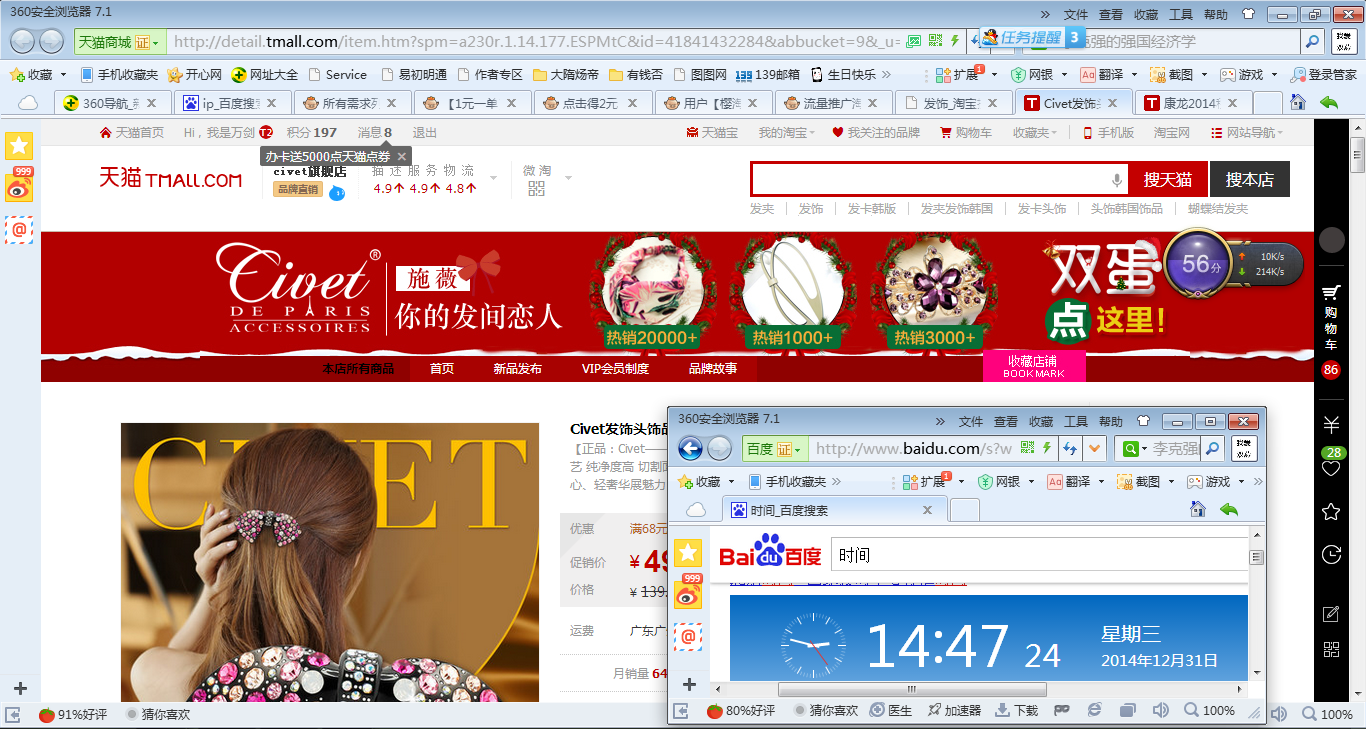Click home icon in Baidu window tab bar
The image size is (1366, 729).
(1197, 510)
